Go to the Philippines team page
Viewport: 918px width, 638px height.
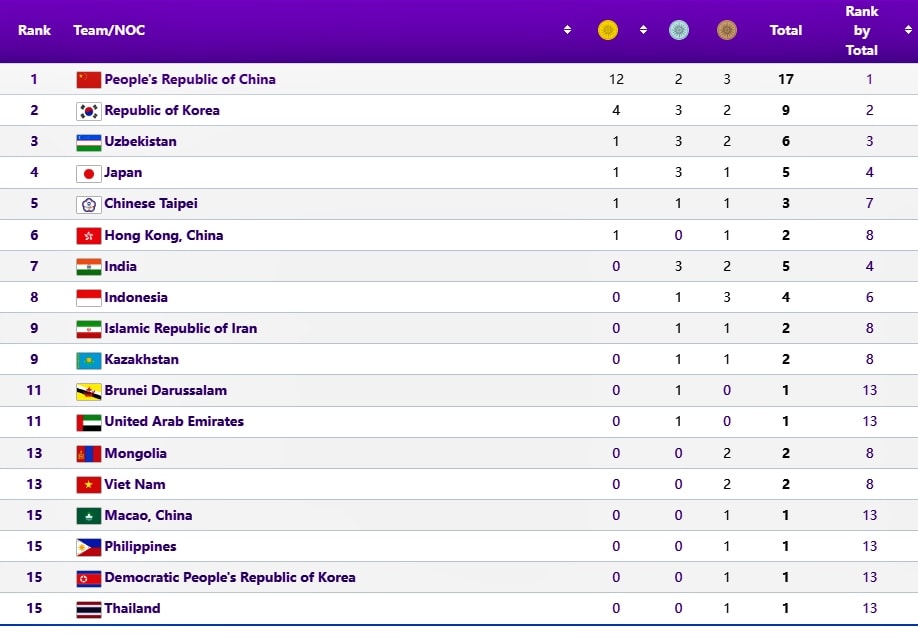point(140,547)
